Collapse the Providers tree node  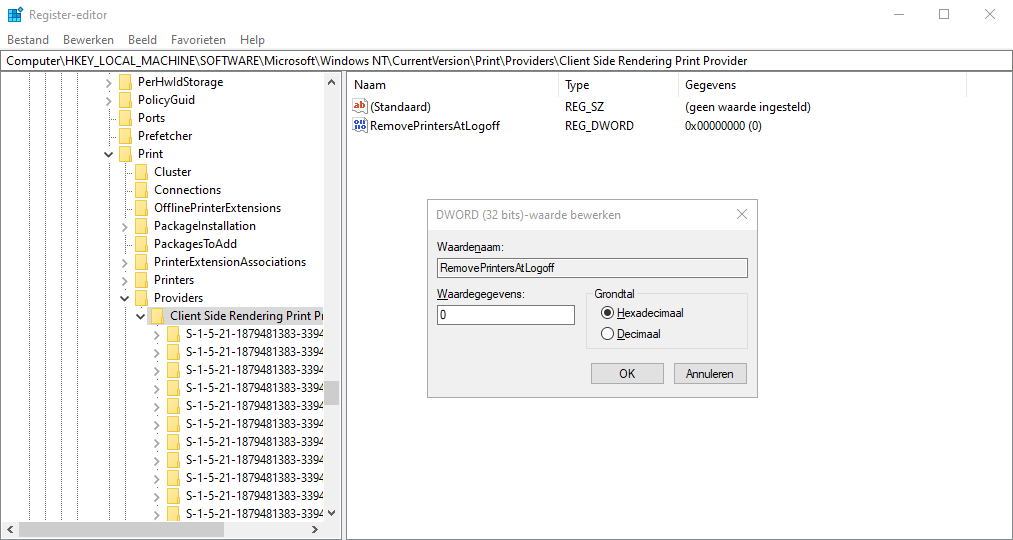tap(125, 298)
